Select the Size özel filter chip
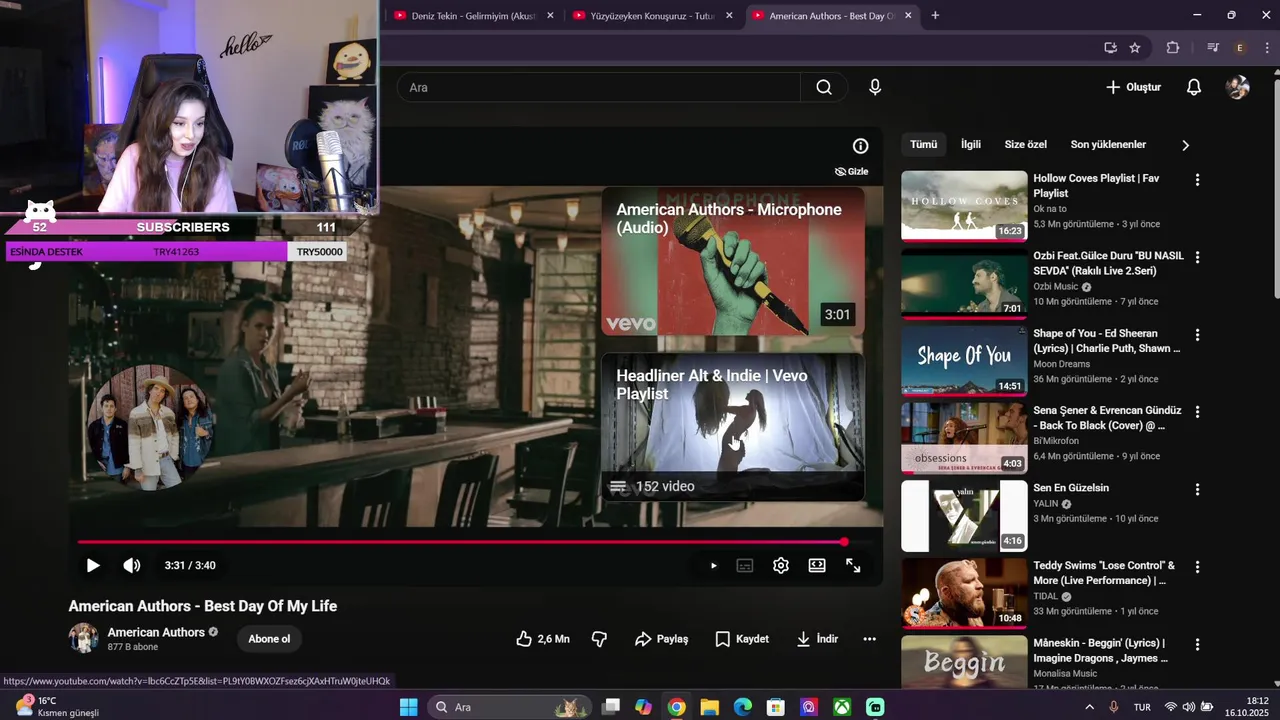This screenshot has height=720, width=1280. coord(1026,145)
